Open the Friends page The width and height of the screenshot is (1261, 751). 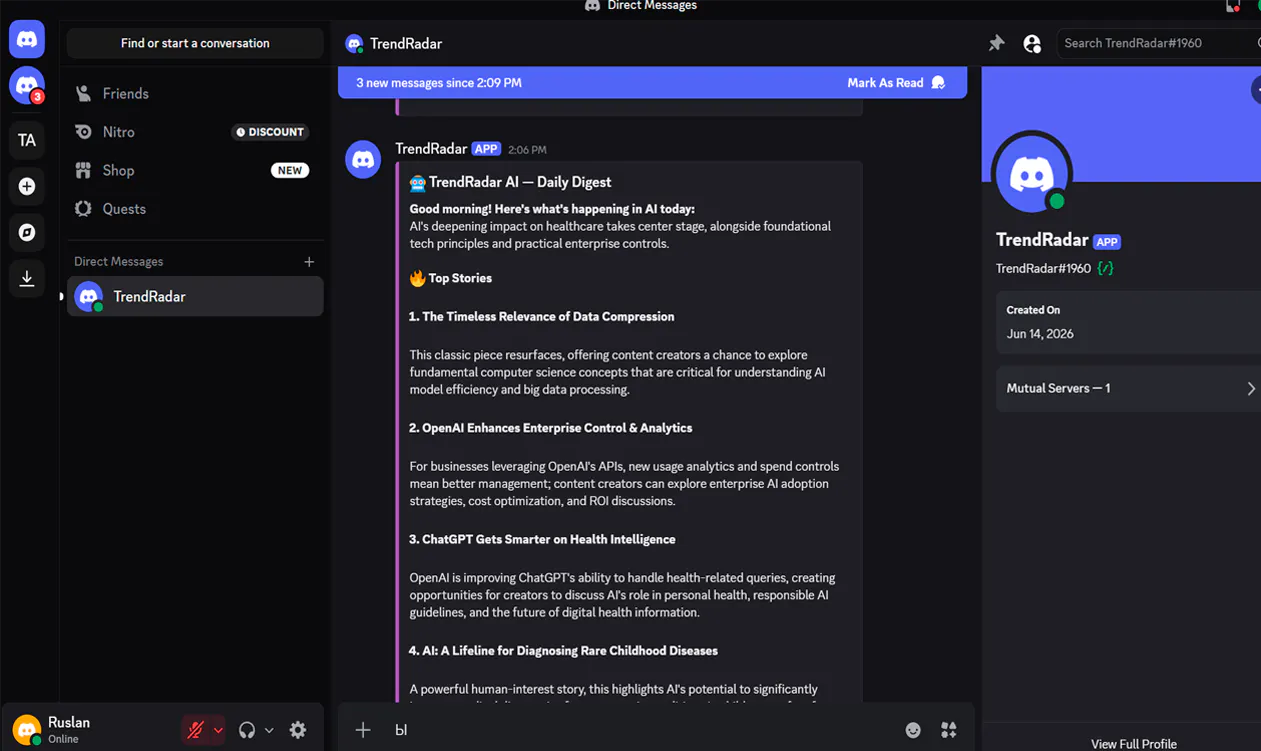(x=195, y=93)
